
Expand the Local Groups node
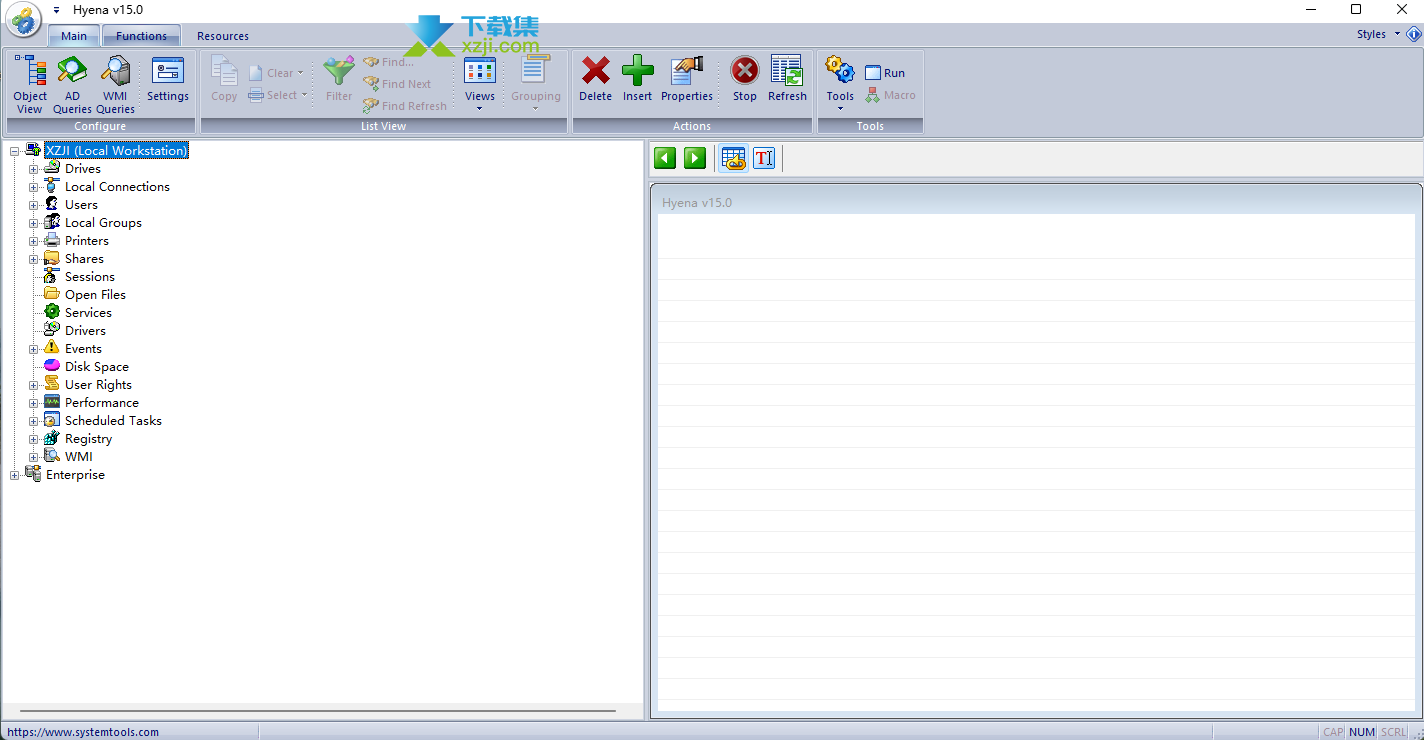(33, 223)
